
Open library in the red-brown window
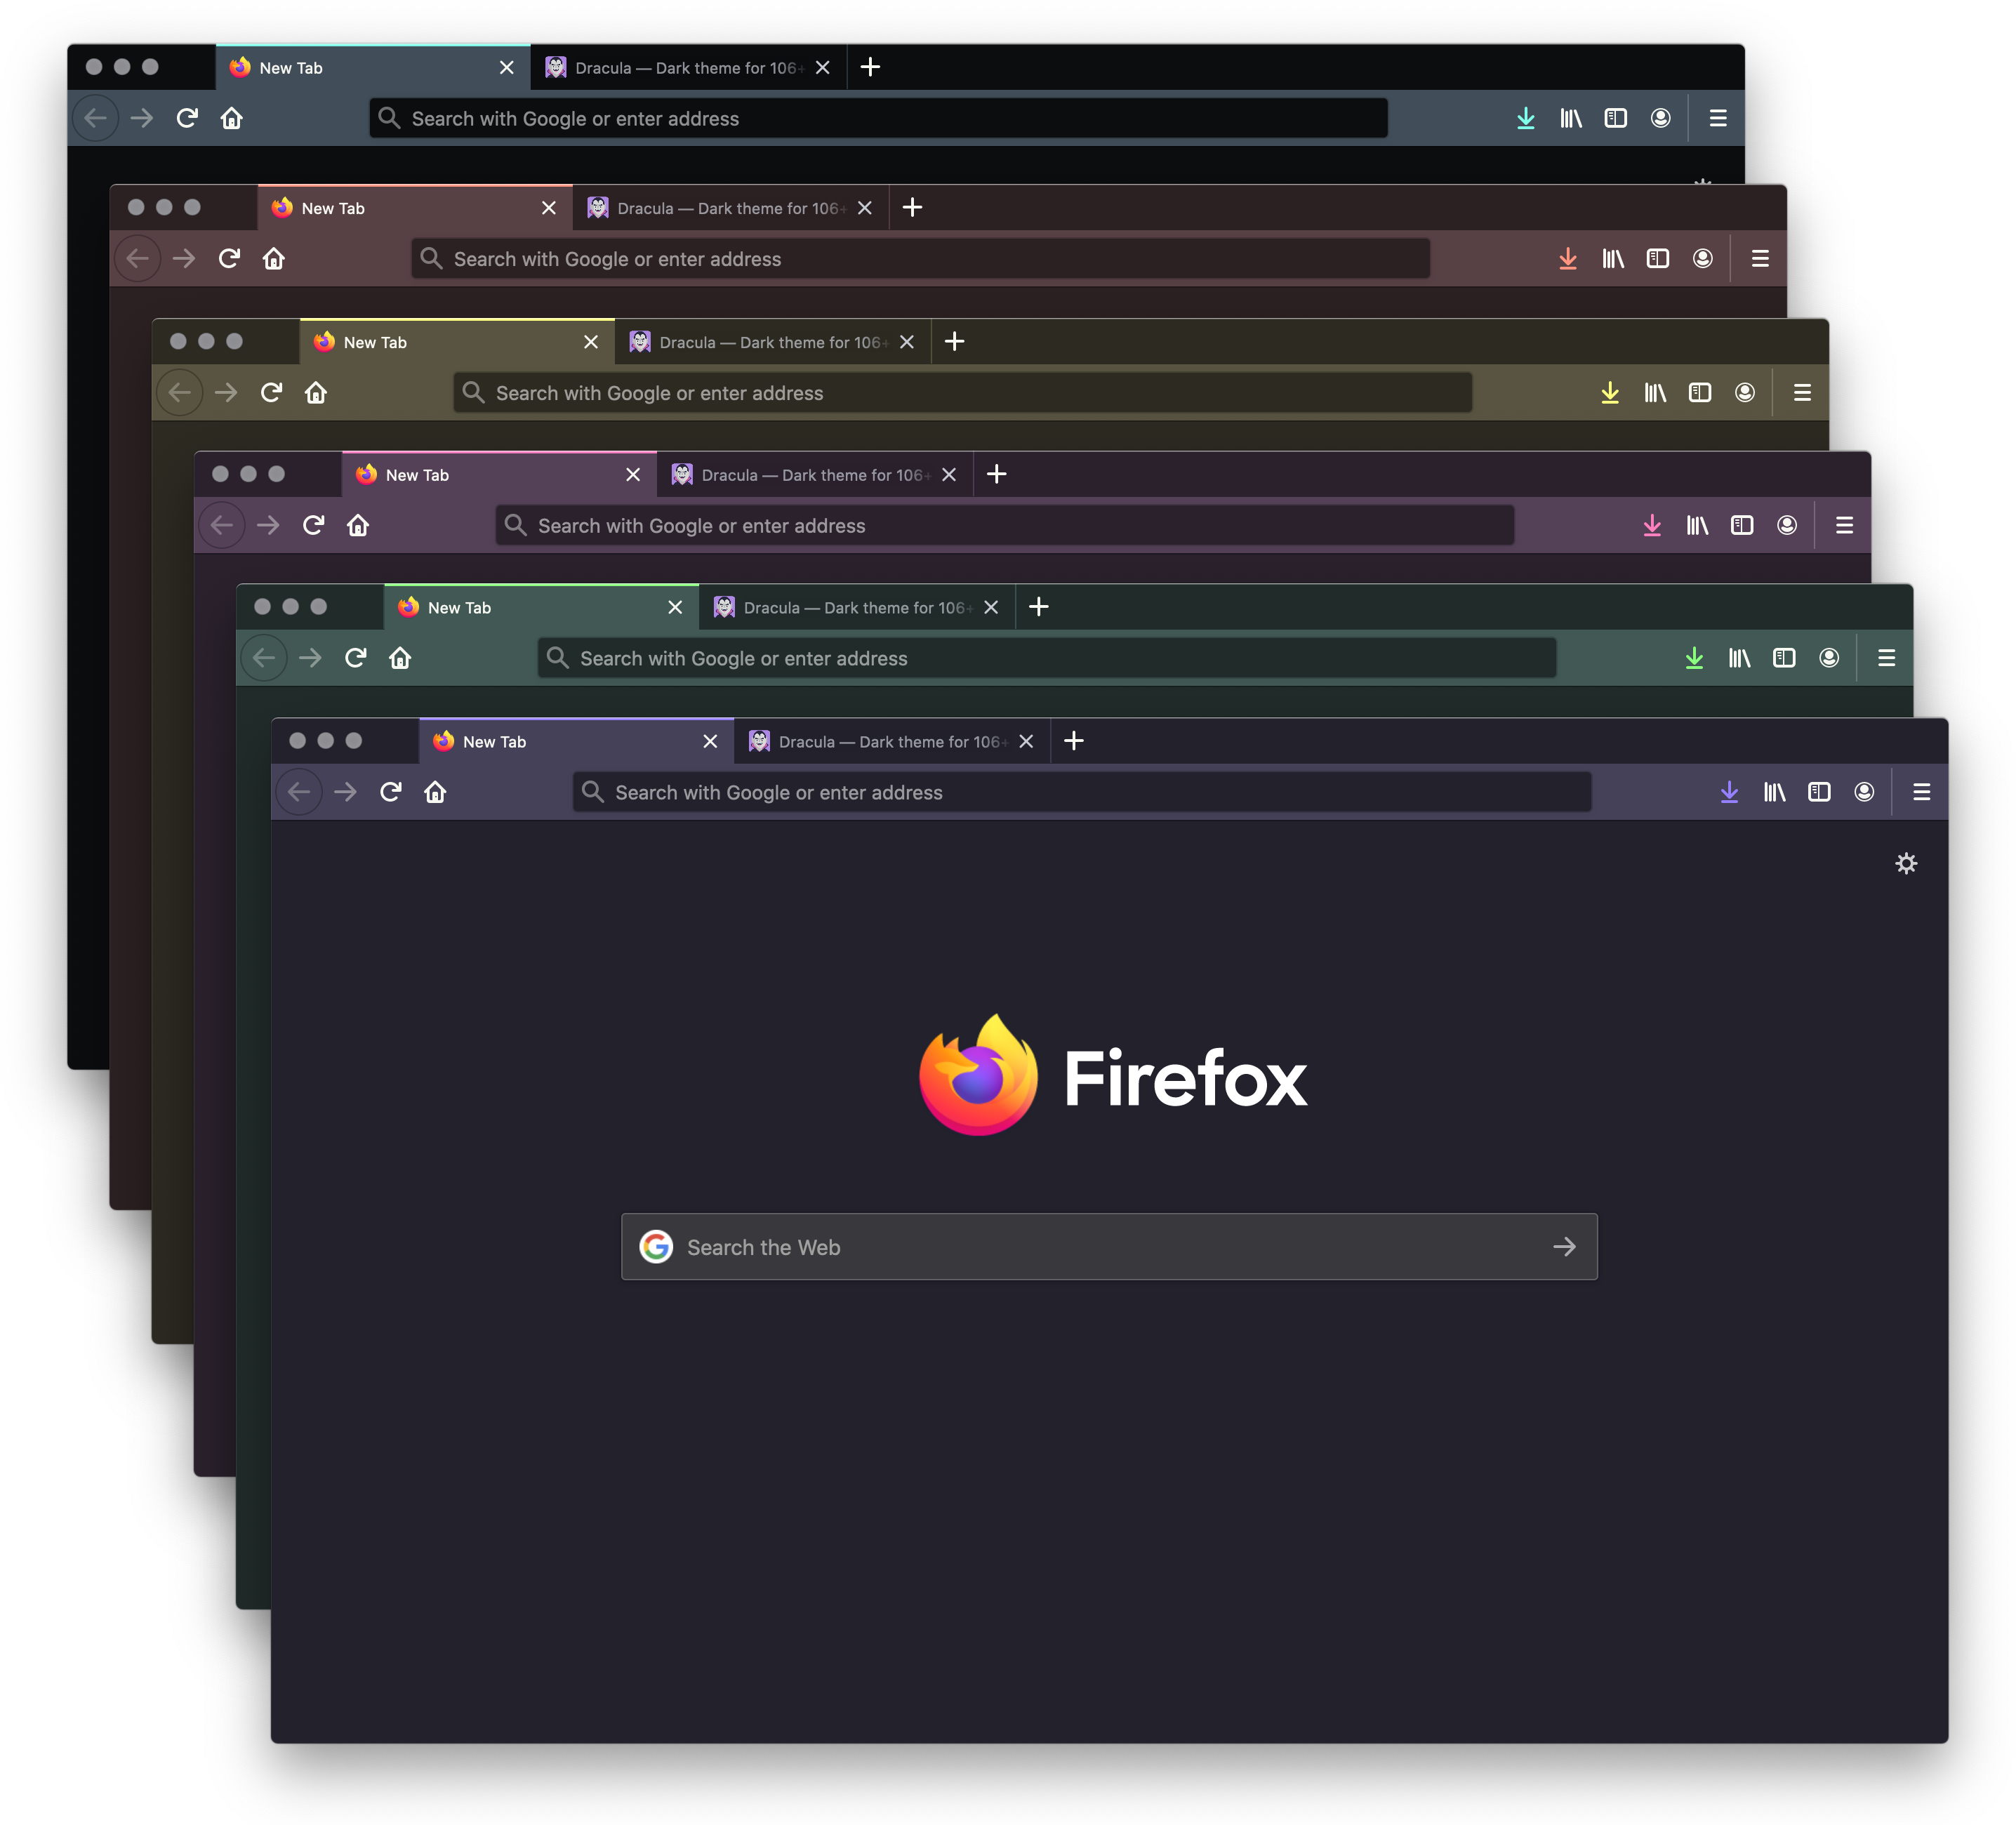pyautogui.click(x=1613, y=259)
